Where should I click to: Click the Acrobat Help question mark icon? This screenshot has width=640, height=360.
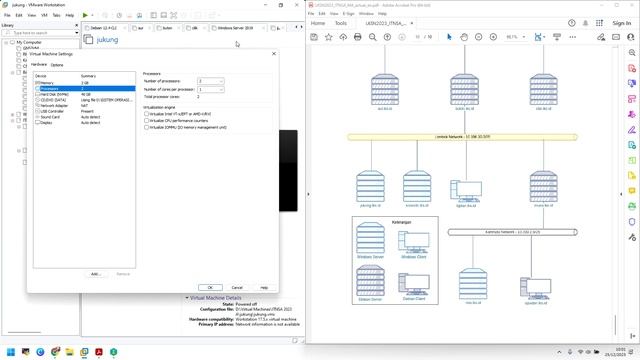coord(571,23)
